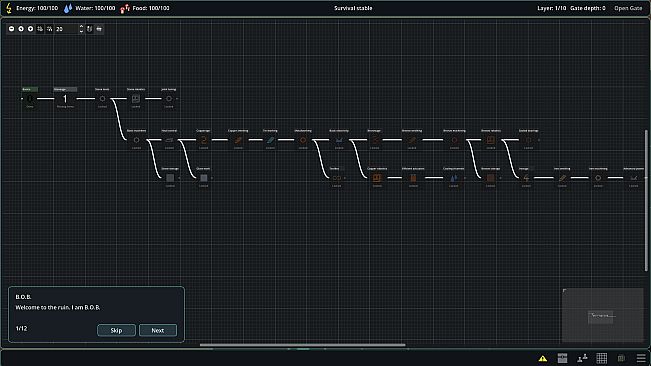Toggle grid display in graph toolbar
This screenshot has width=651, height=366.
click(x=40, y=29)
